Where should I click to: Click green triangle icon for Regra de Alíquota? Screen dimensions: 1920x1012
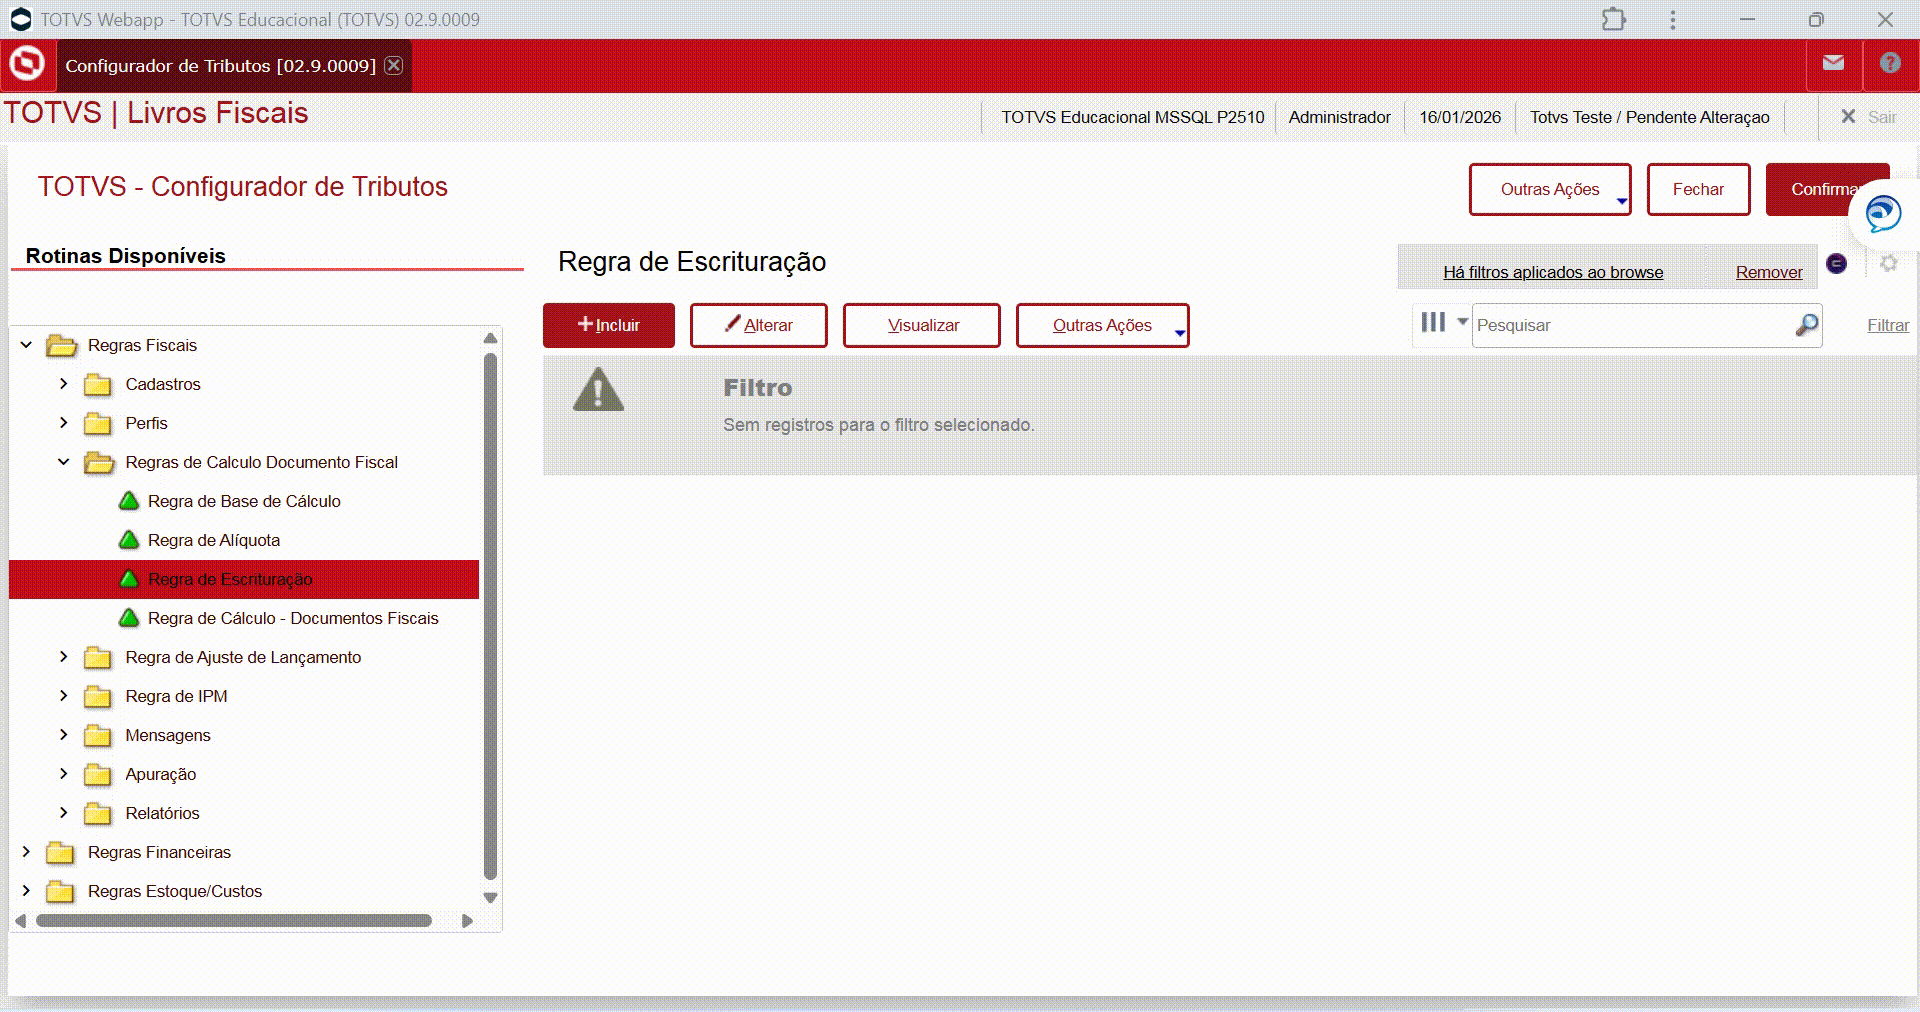[x=129, y=540]
